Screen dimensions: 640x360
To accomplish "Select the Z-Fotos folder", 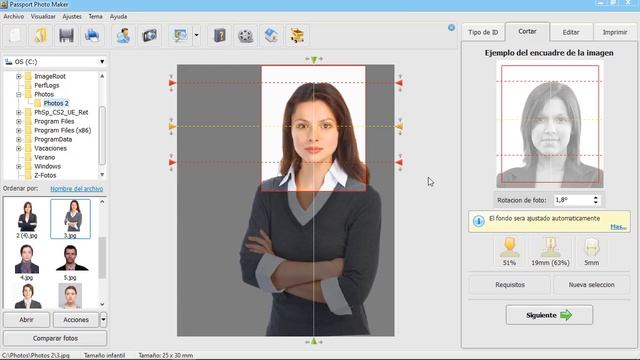I will [45, 175].
